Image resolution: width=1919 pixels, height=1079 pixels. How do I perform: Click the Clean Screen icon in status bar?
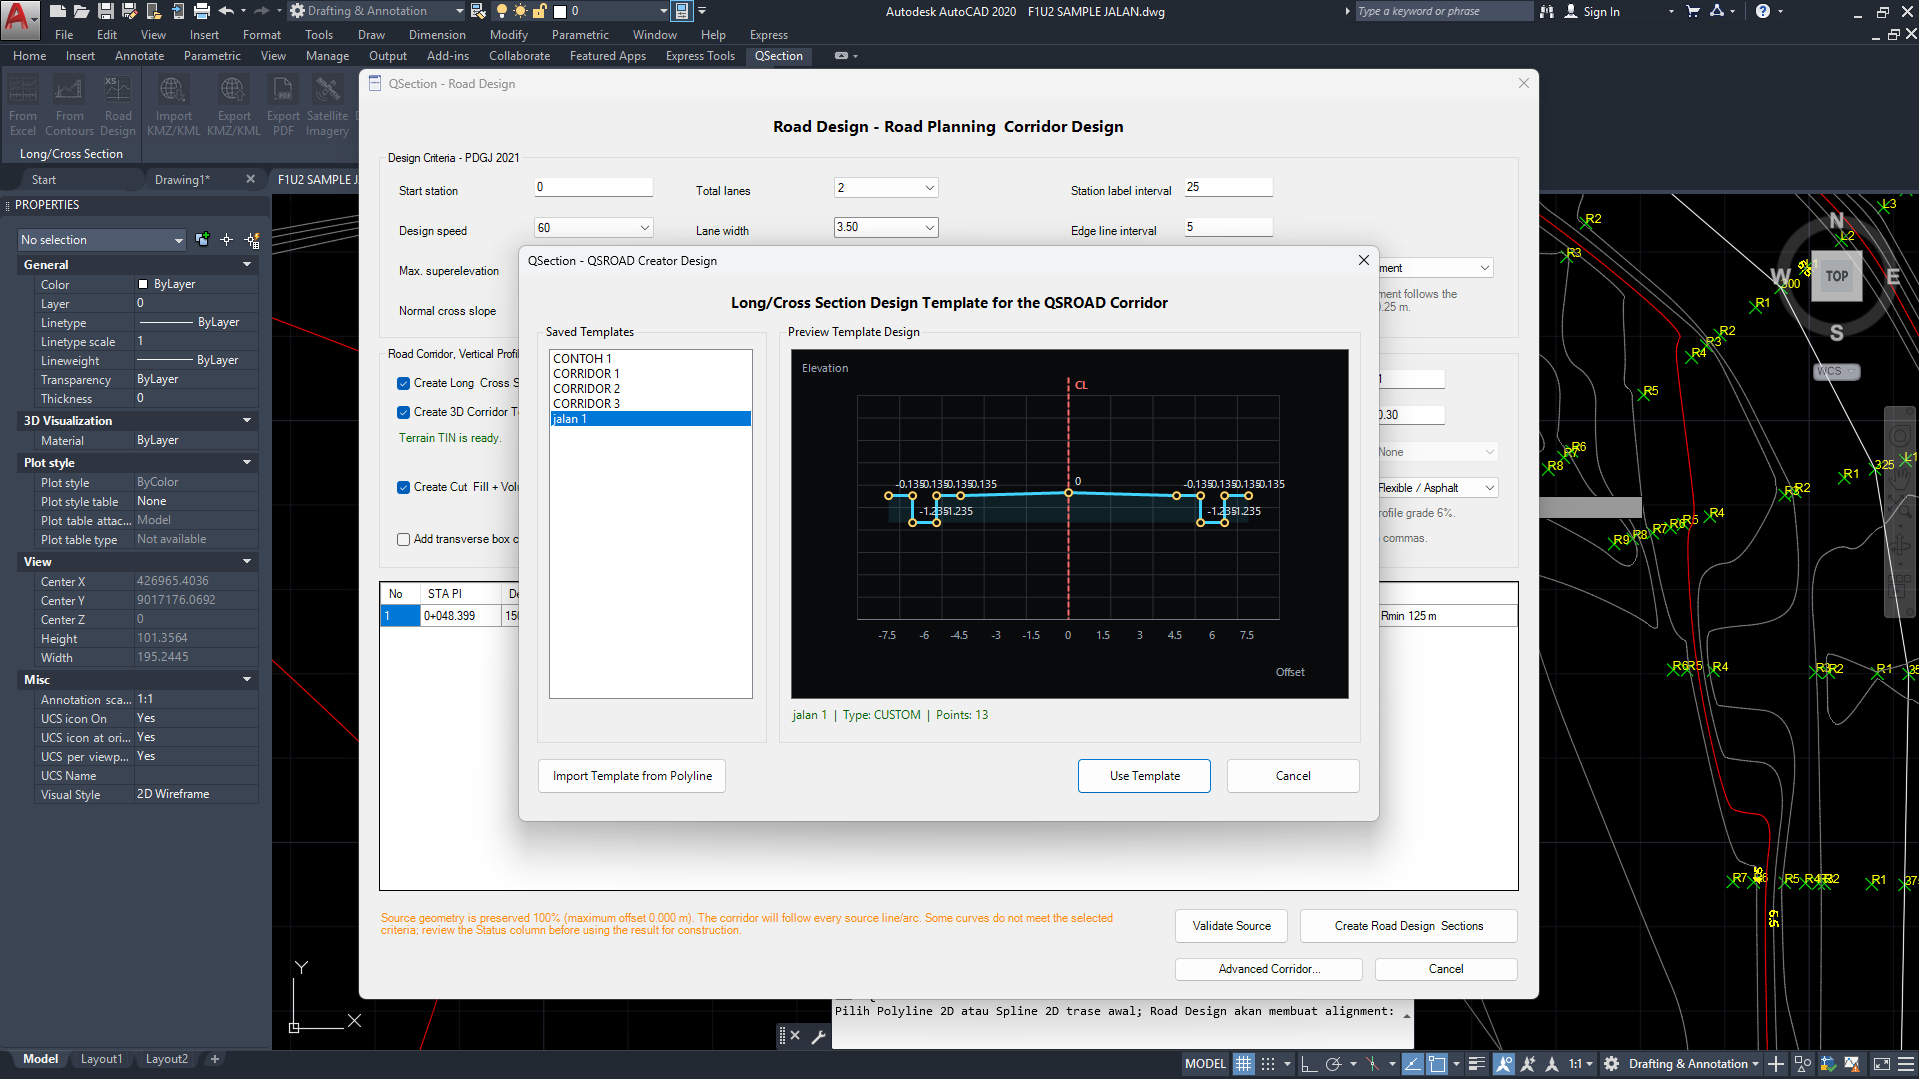click(1881, 1064)
